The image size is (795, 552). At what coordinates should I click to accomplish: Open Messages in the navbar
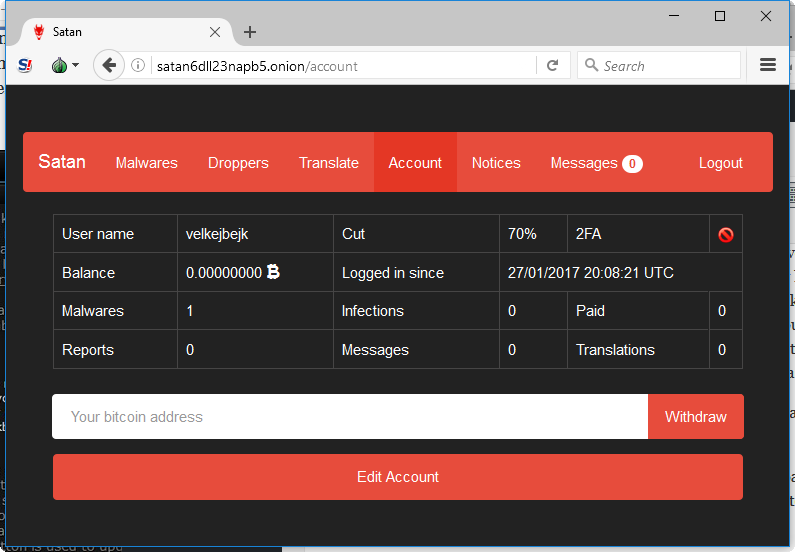point(584,163)
